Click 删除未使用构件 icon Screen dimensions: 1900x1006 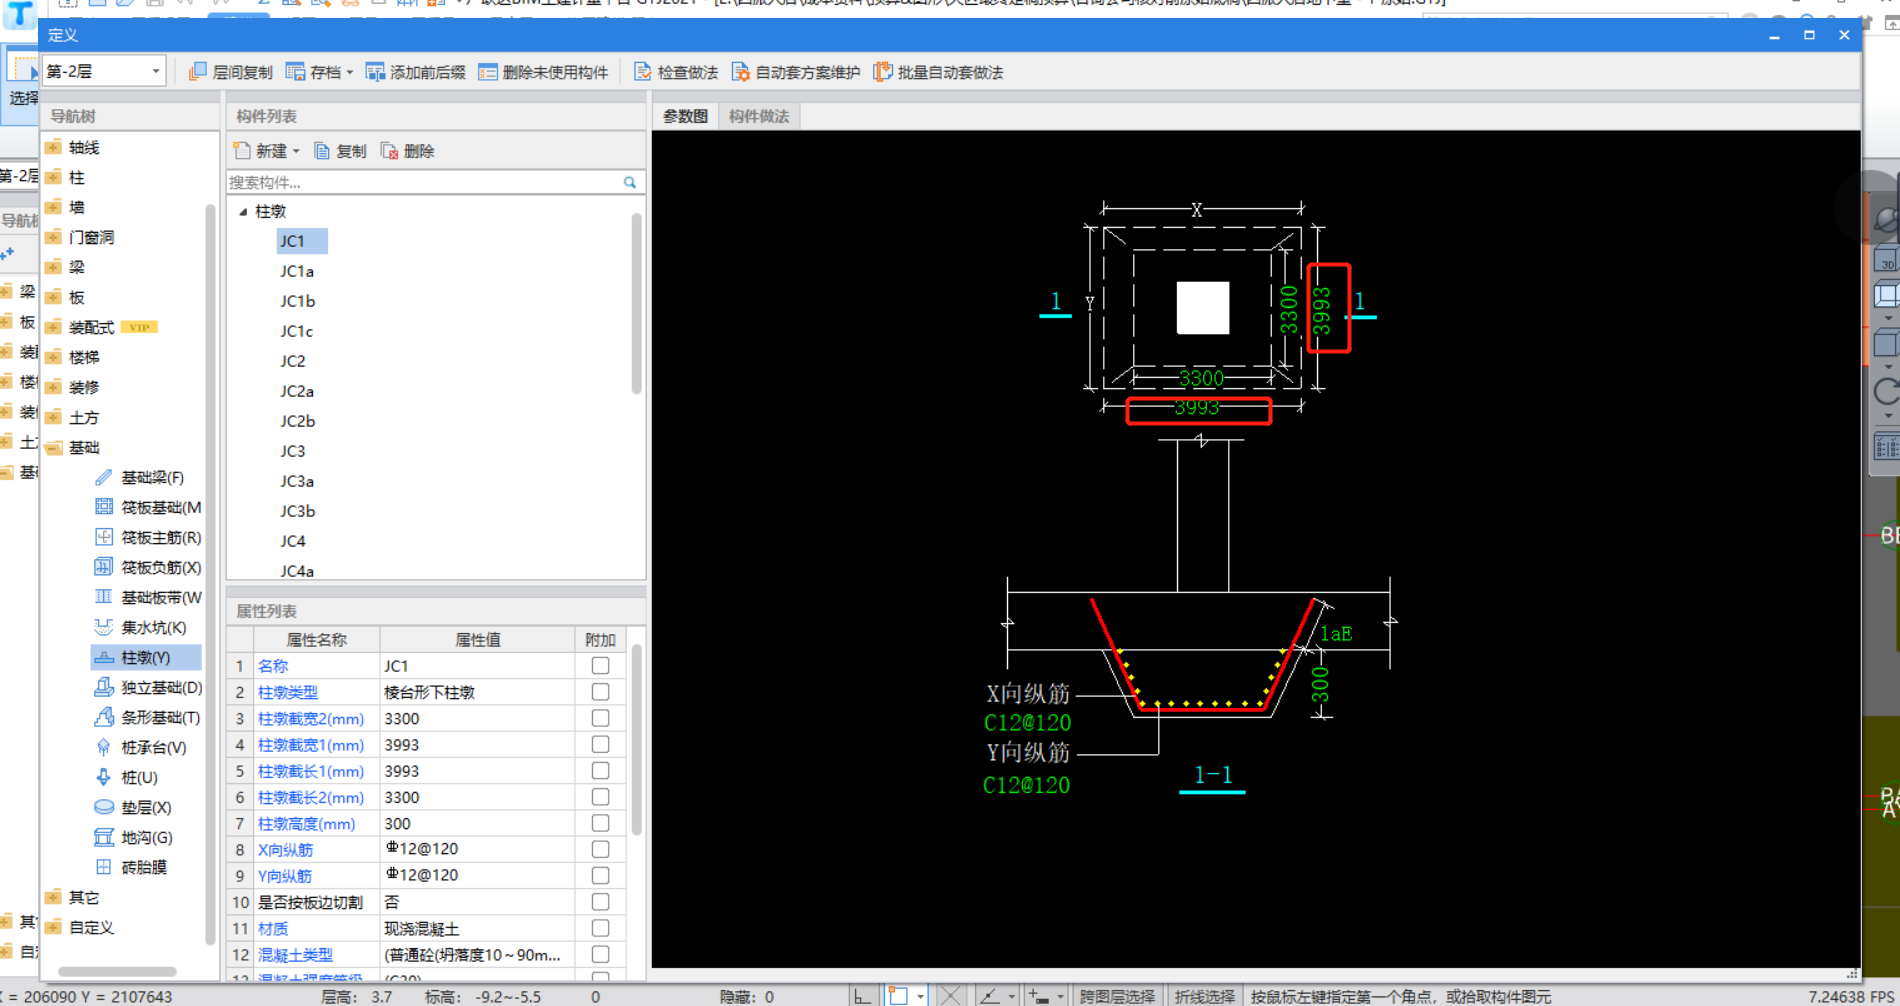tap(488, 72)
